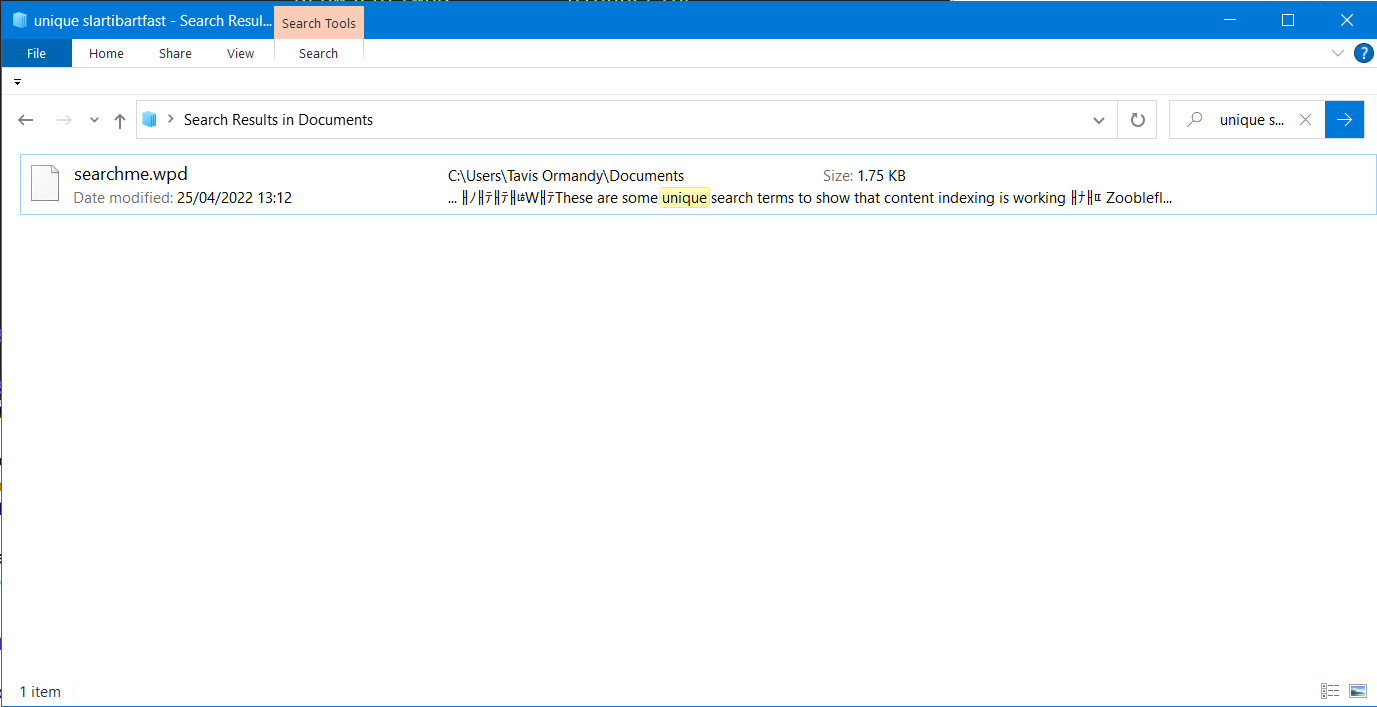
Task: Open the Home ribbon tab
Action: click(x=106, y=53)
